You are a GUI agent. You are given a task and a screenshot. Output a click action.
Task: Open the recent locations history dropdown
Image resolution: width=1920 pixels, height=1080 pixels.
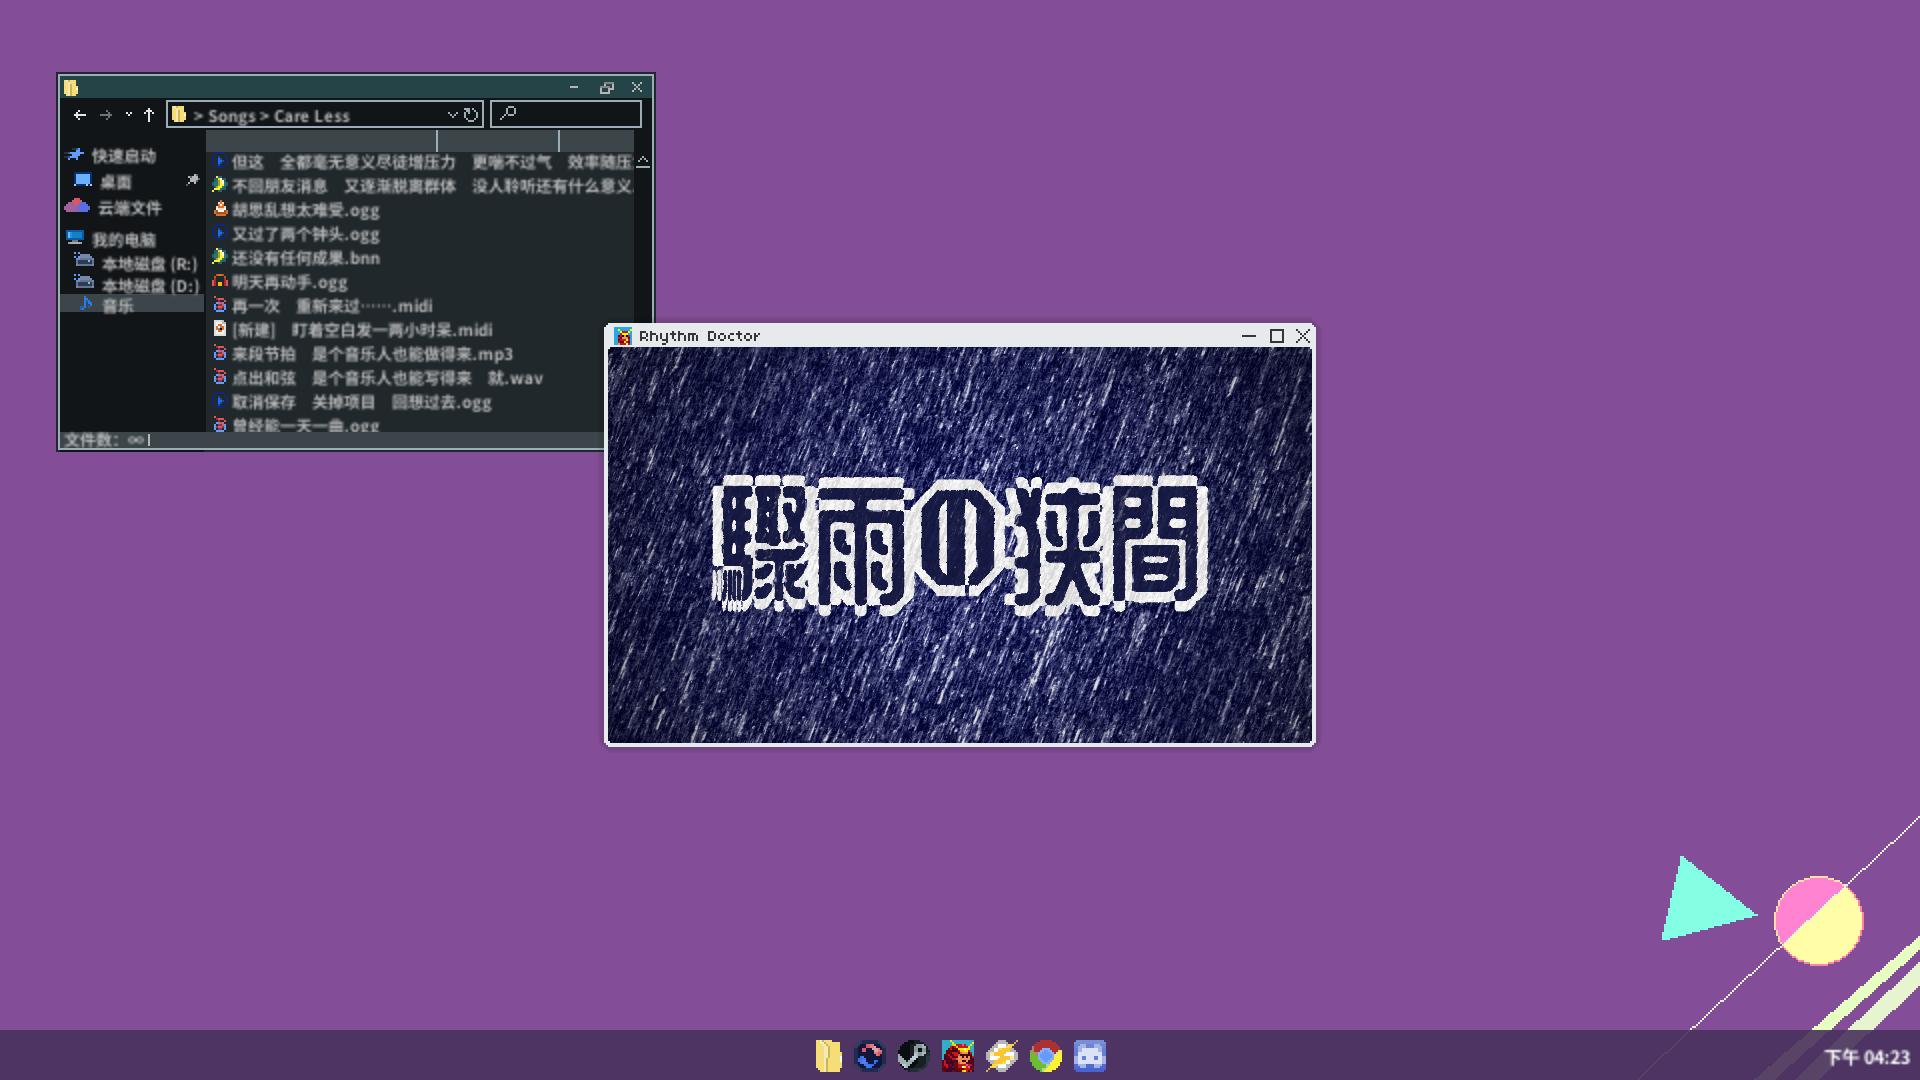(128, 115)
